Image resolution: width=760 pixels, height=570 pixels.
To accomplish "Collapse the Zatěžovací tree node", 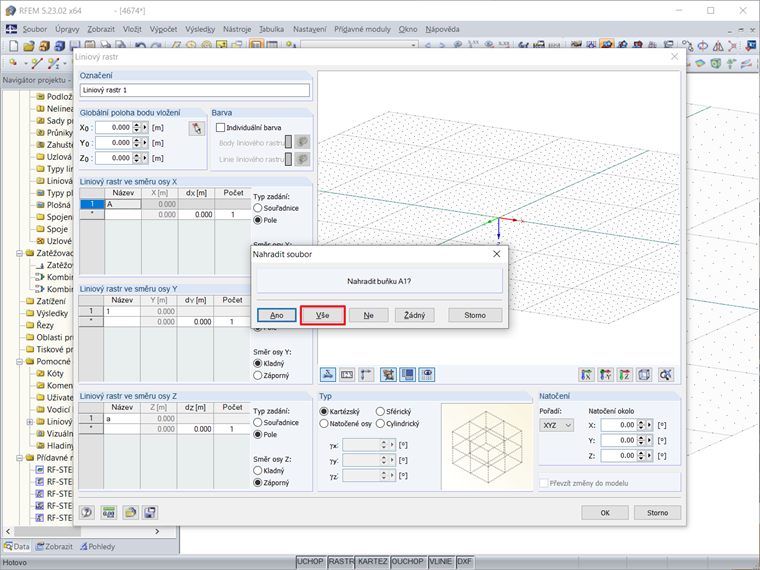I will pyautogui.click(x=19, y=253).
